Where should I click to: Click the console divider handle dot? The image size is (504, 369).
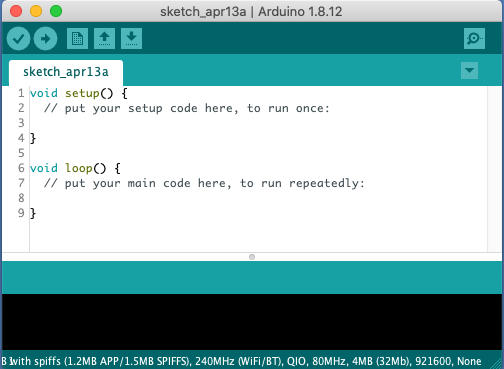click(252, 257)
